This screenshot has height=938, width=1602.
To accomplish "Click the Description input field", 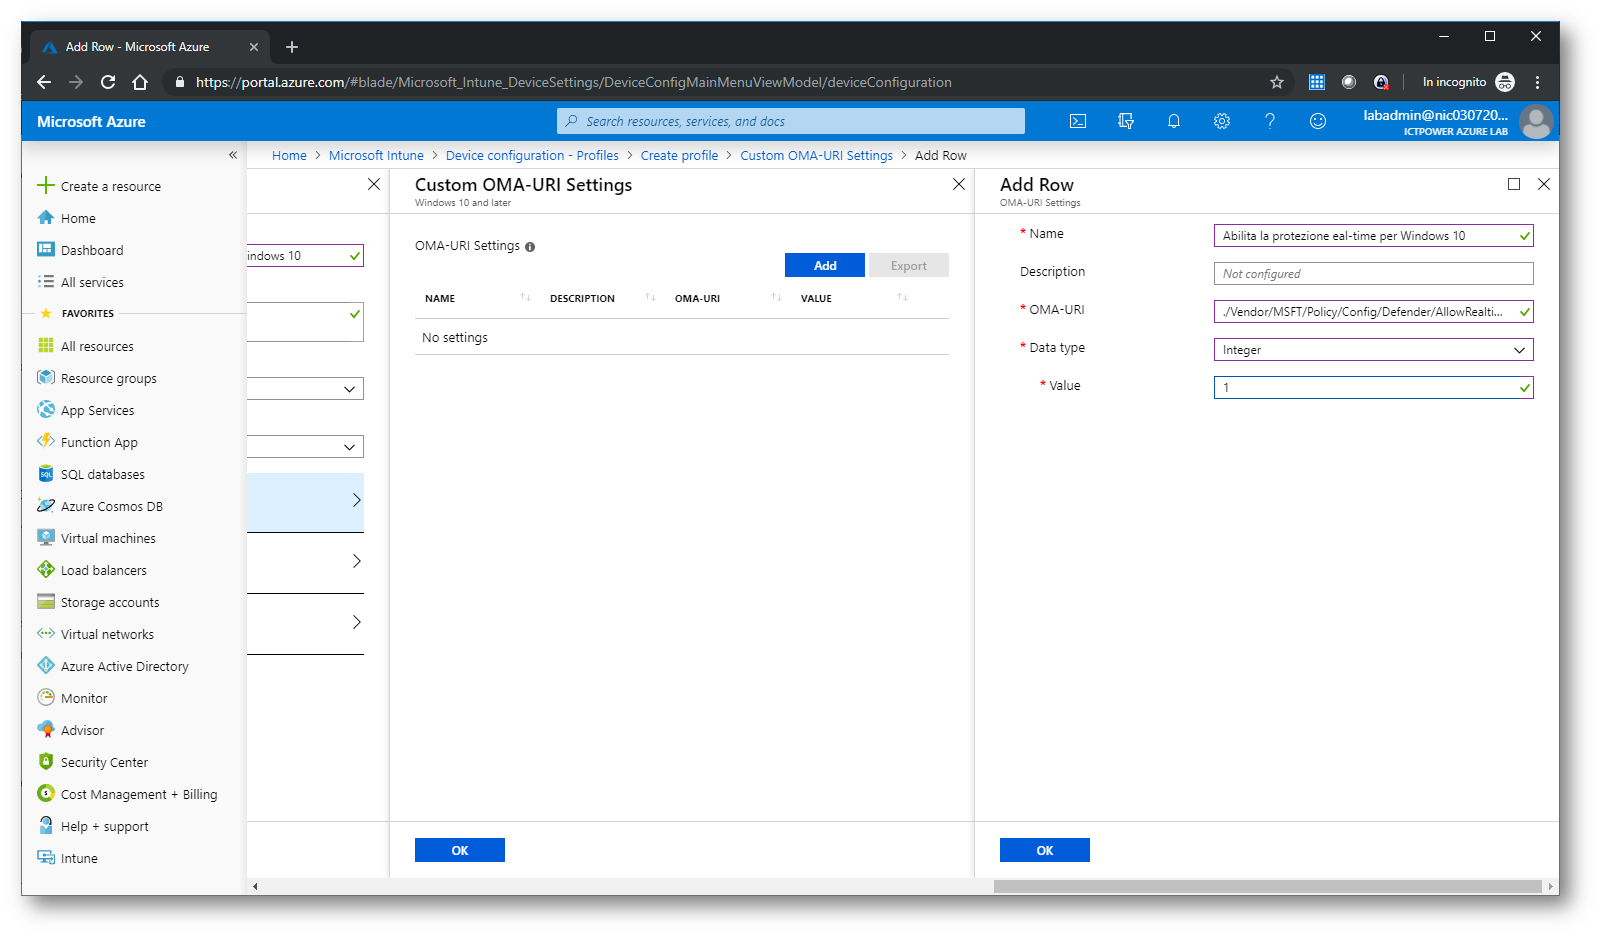I will (1373, 274).
